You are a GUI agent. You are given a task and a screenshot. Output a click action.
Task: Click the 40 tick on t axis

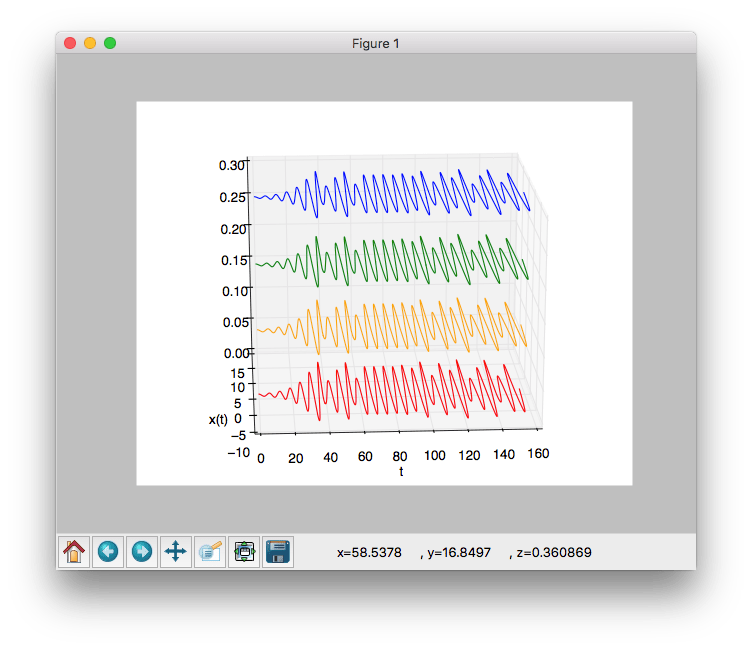330,457
